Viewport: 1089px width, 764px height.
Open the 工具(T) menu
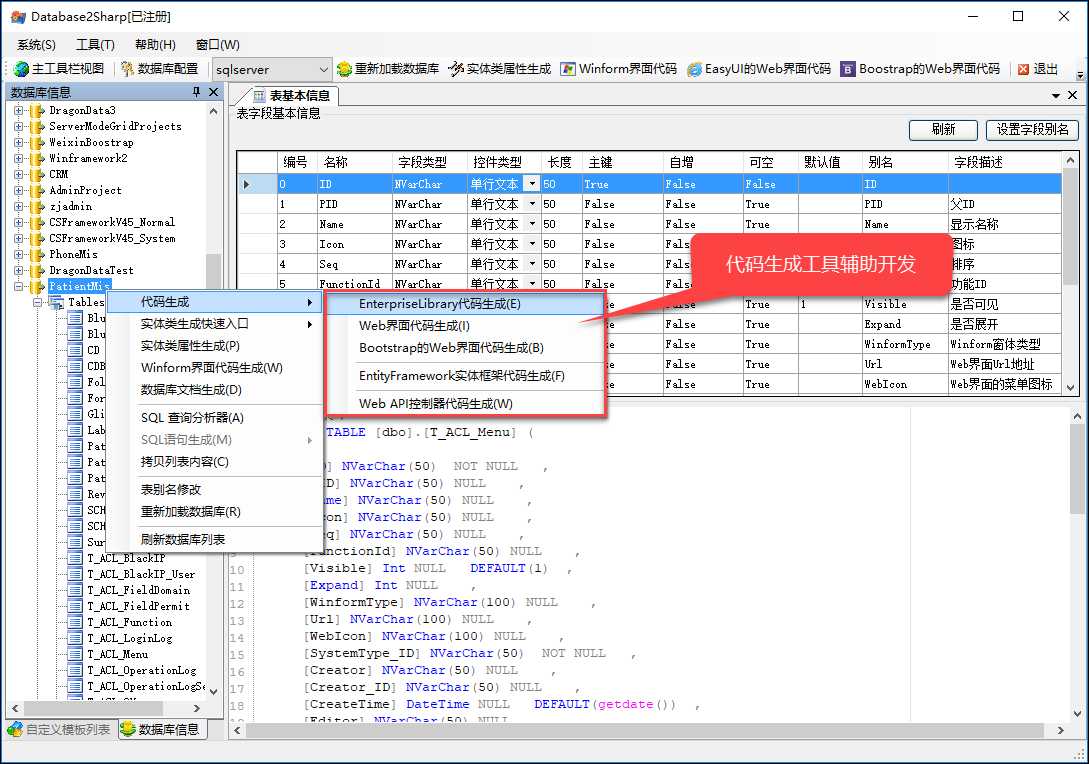tap(95, 44)
